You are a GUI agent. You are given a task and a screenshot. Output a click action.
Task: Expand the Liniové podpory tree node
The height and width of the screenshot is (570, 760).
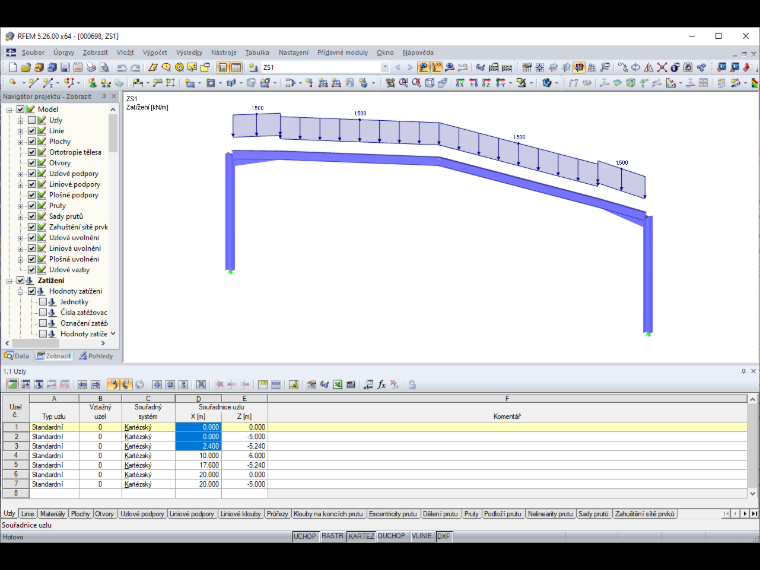(20, 184)
